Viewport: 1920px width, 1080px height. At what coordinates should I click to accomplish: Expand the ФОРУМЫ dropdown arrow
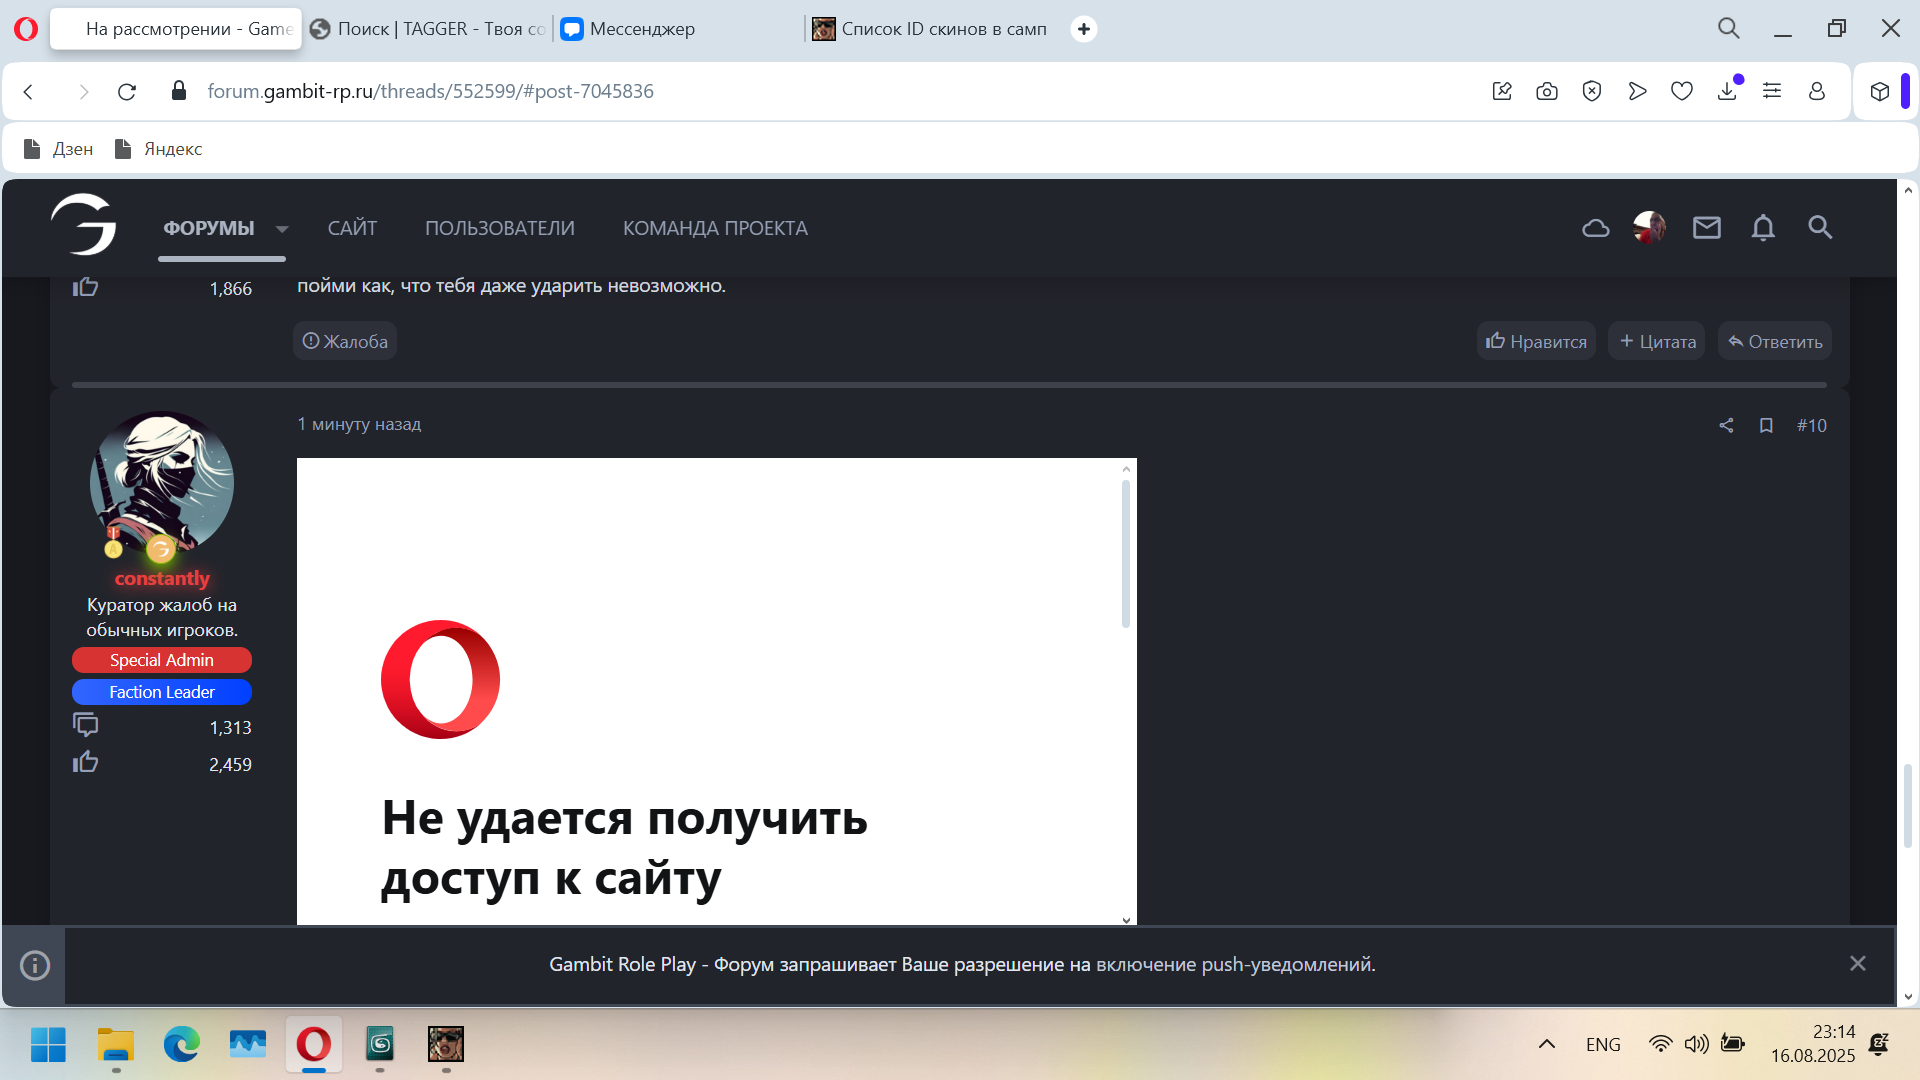(282, 229)
